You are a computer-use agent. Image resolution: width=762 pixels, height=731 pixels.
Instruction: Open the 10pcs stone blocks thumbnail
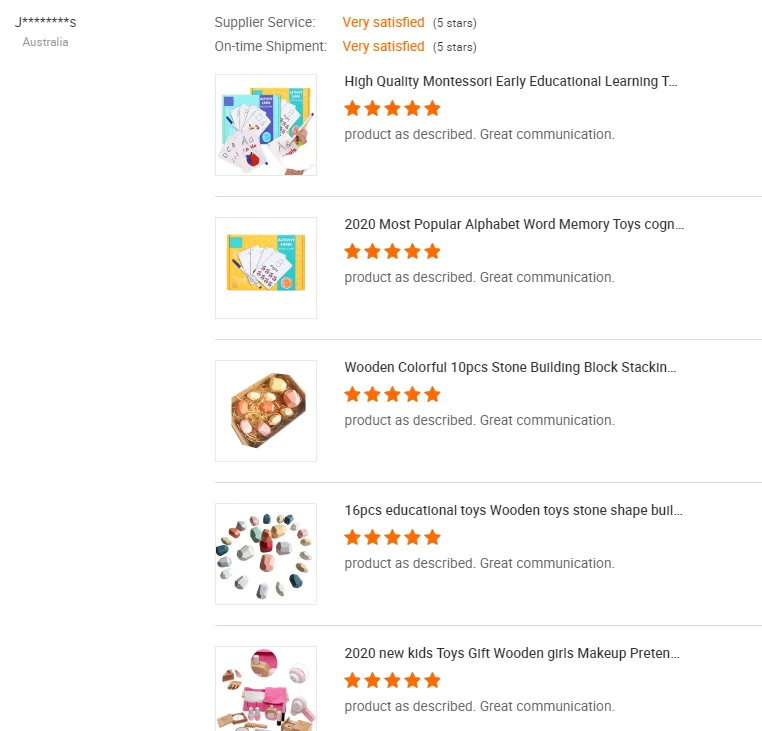click(x=266, y=411)
